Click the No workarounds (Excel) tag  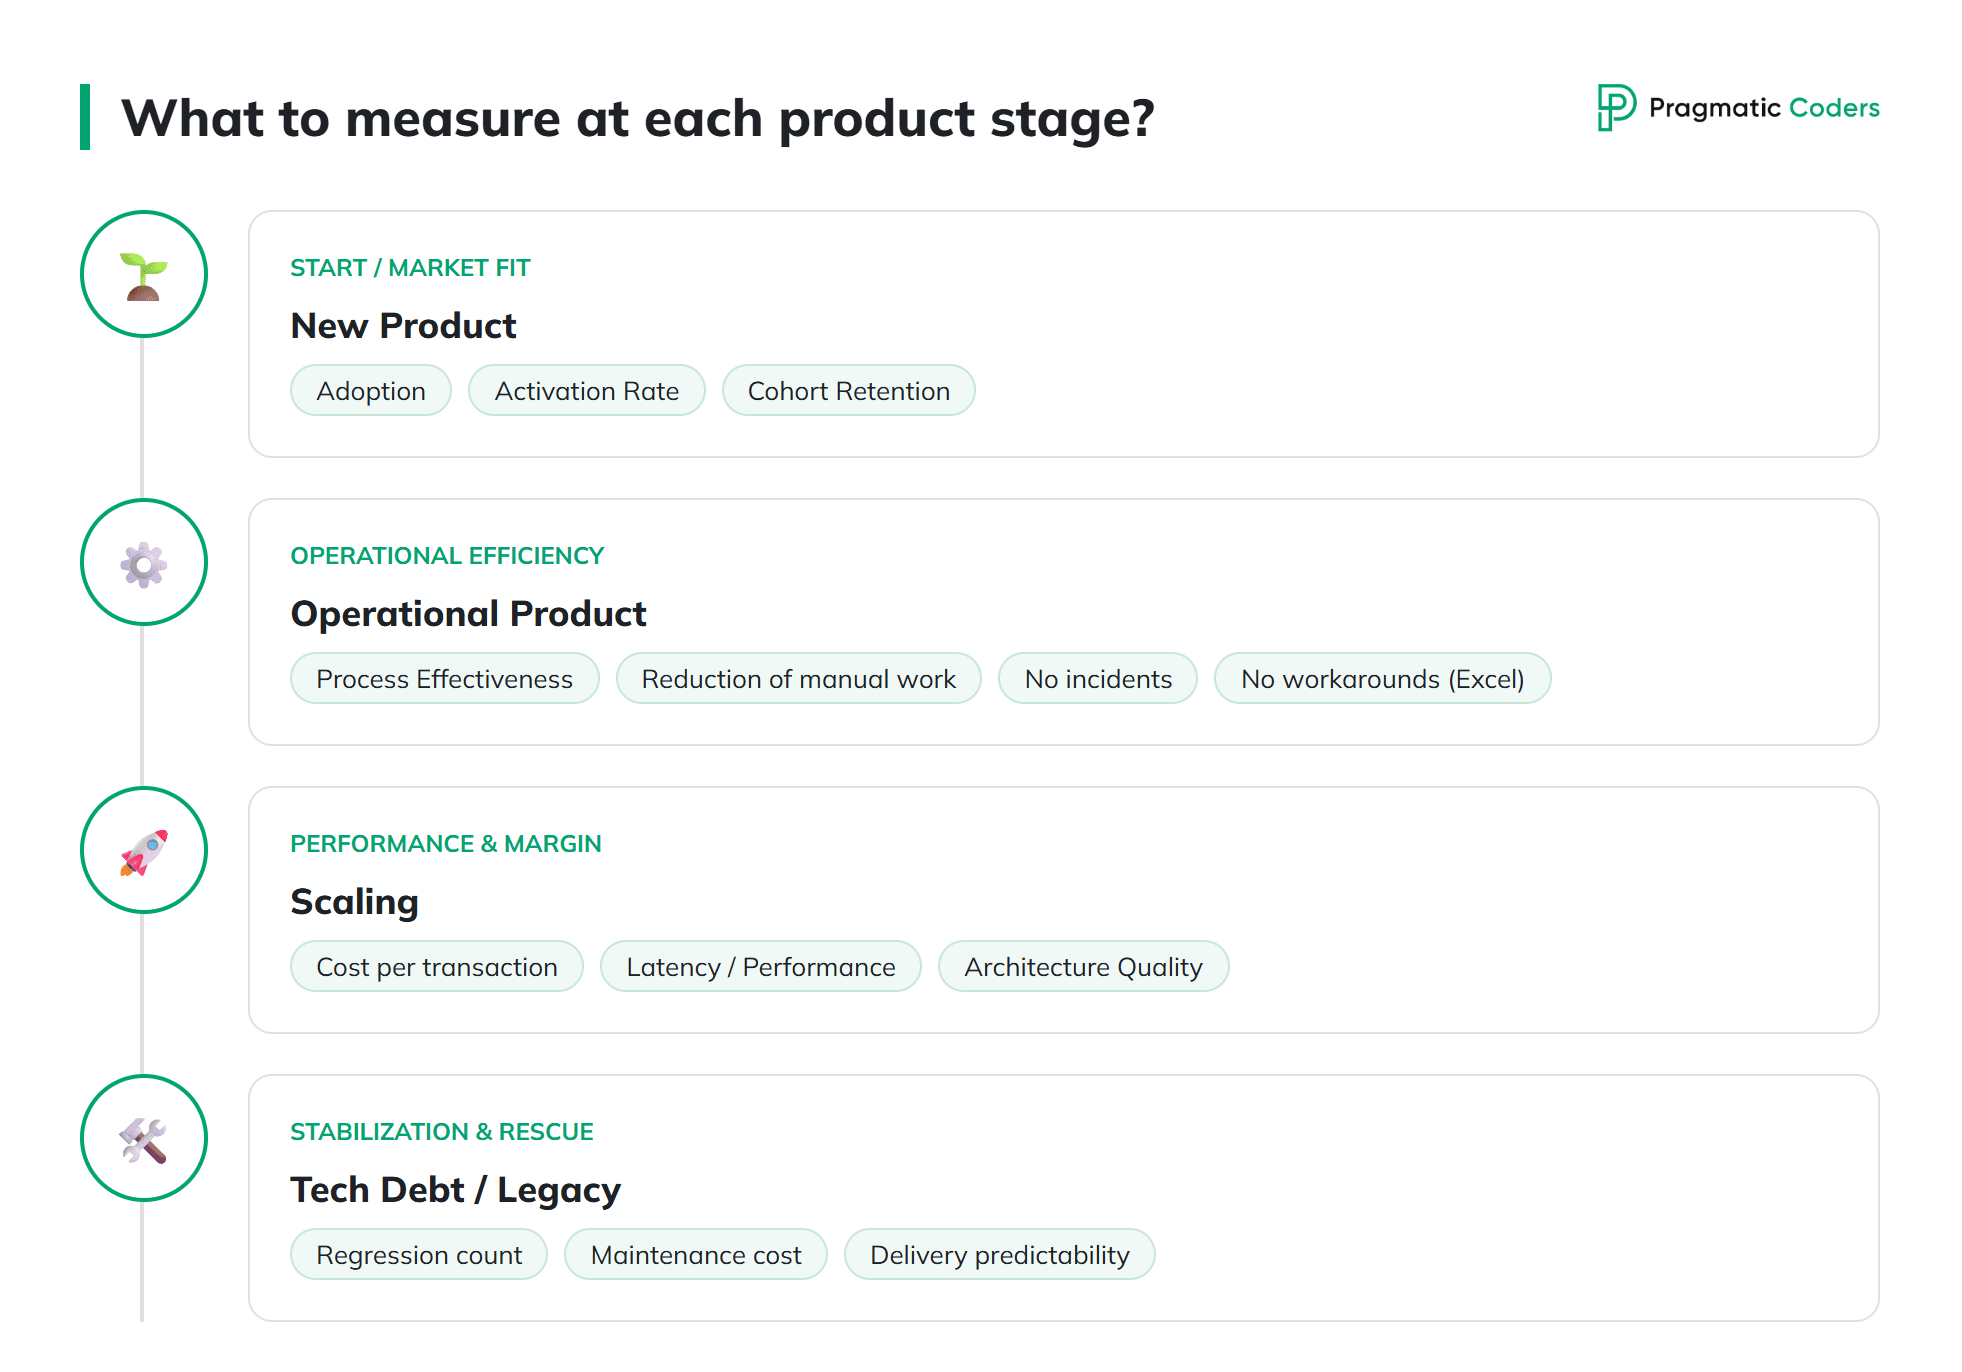(x=1383, y=679)
